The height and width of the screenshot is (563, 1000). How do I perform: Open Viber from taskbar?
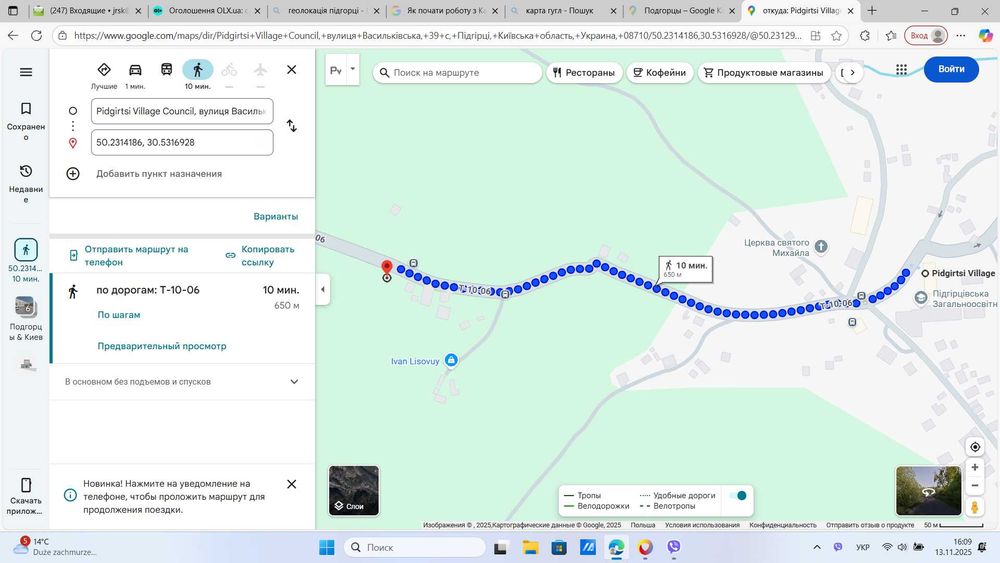point(673,547)
